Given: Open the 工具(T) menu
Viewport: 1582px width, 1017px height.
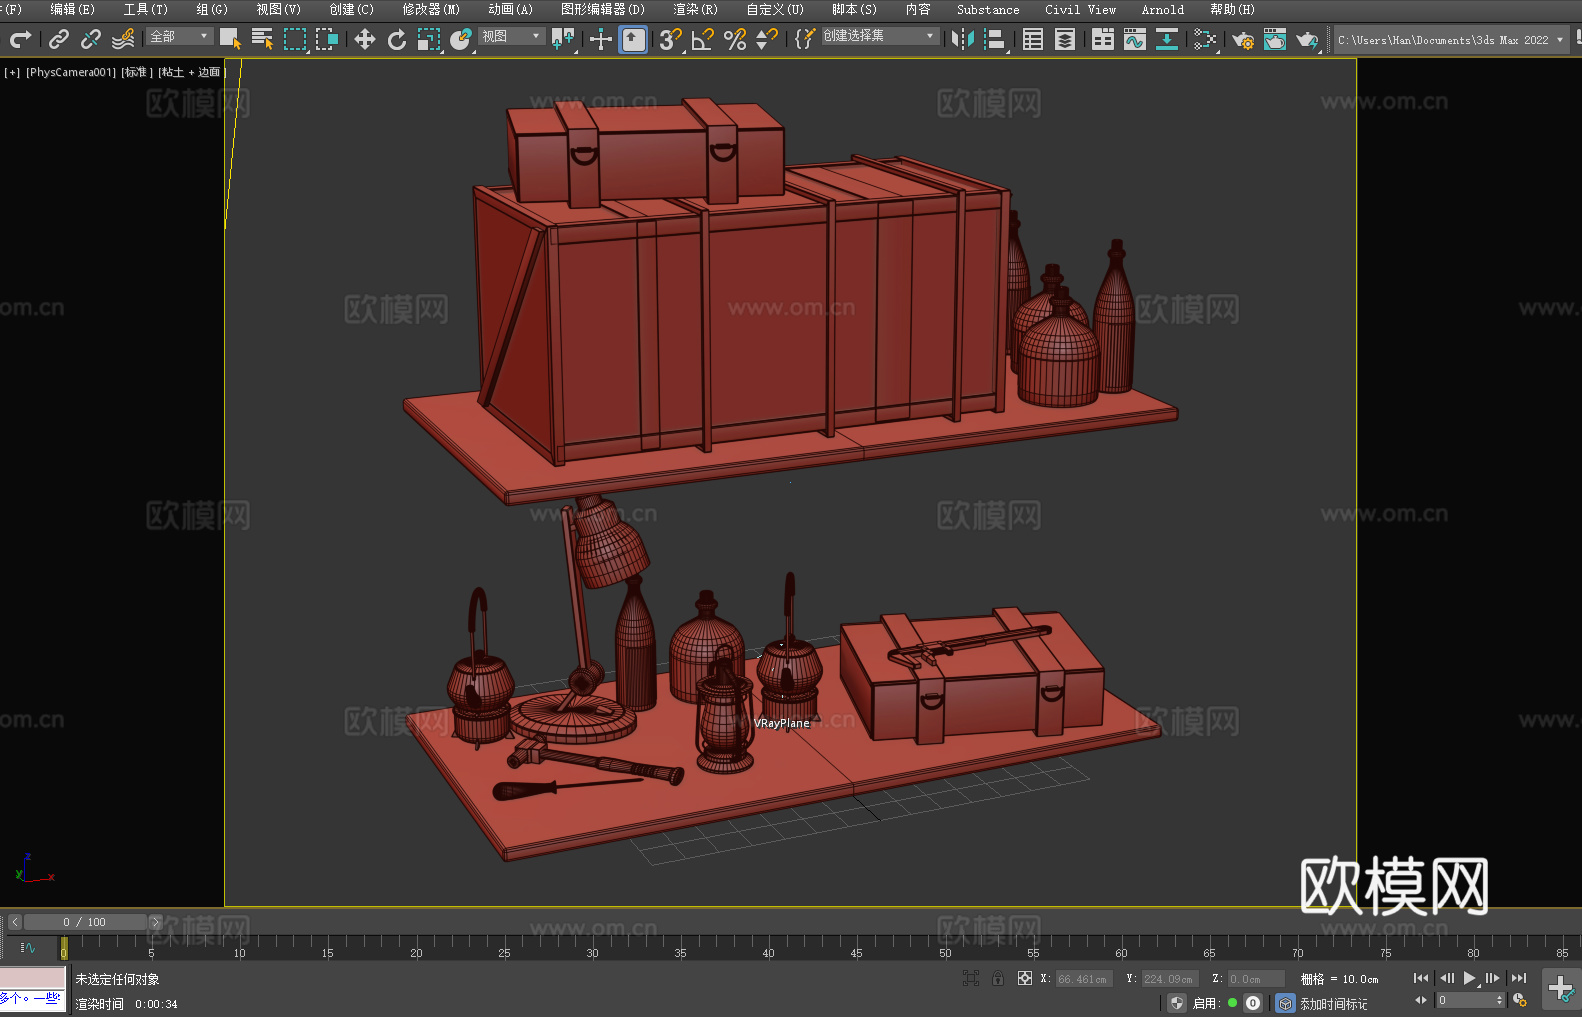Looking at the screenshot, I should tap(145, 9).
